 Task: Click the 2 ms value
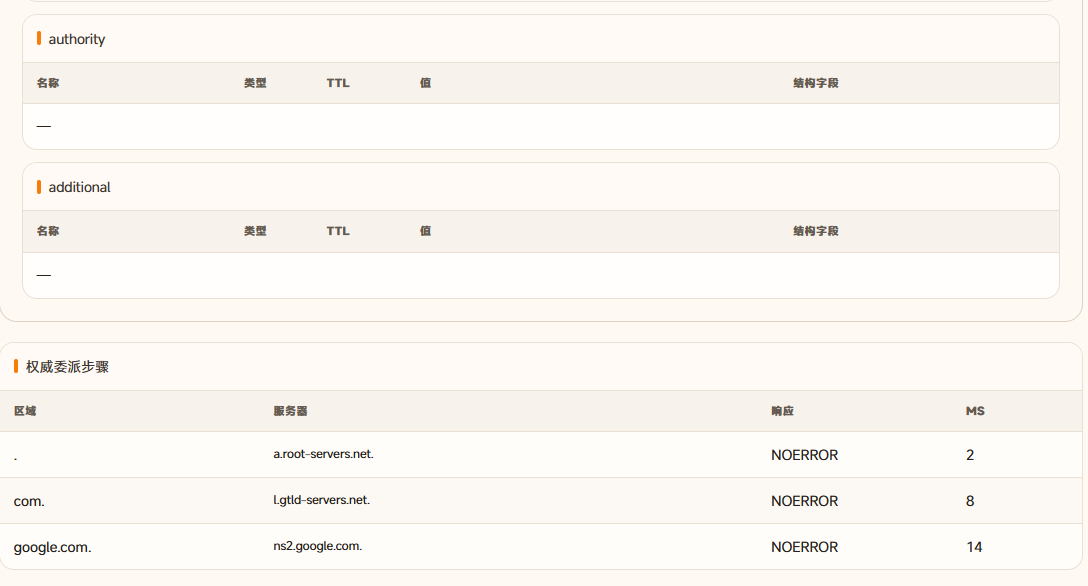[x=970, y=456]
